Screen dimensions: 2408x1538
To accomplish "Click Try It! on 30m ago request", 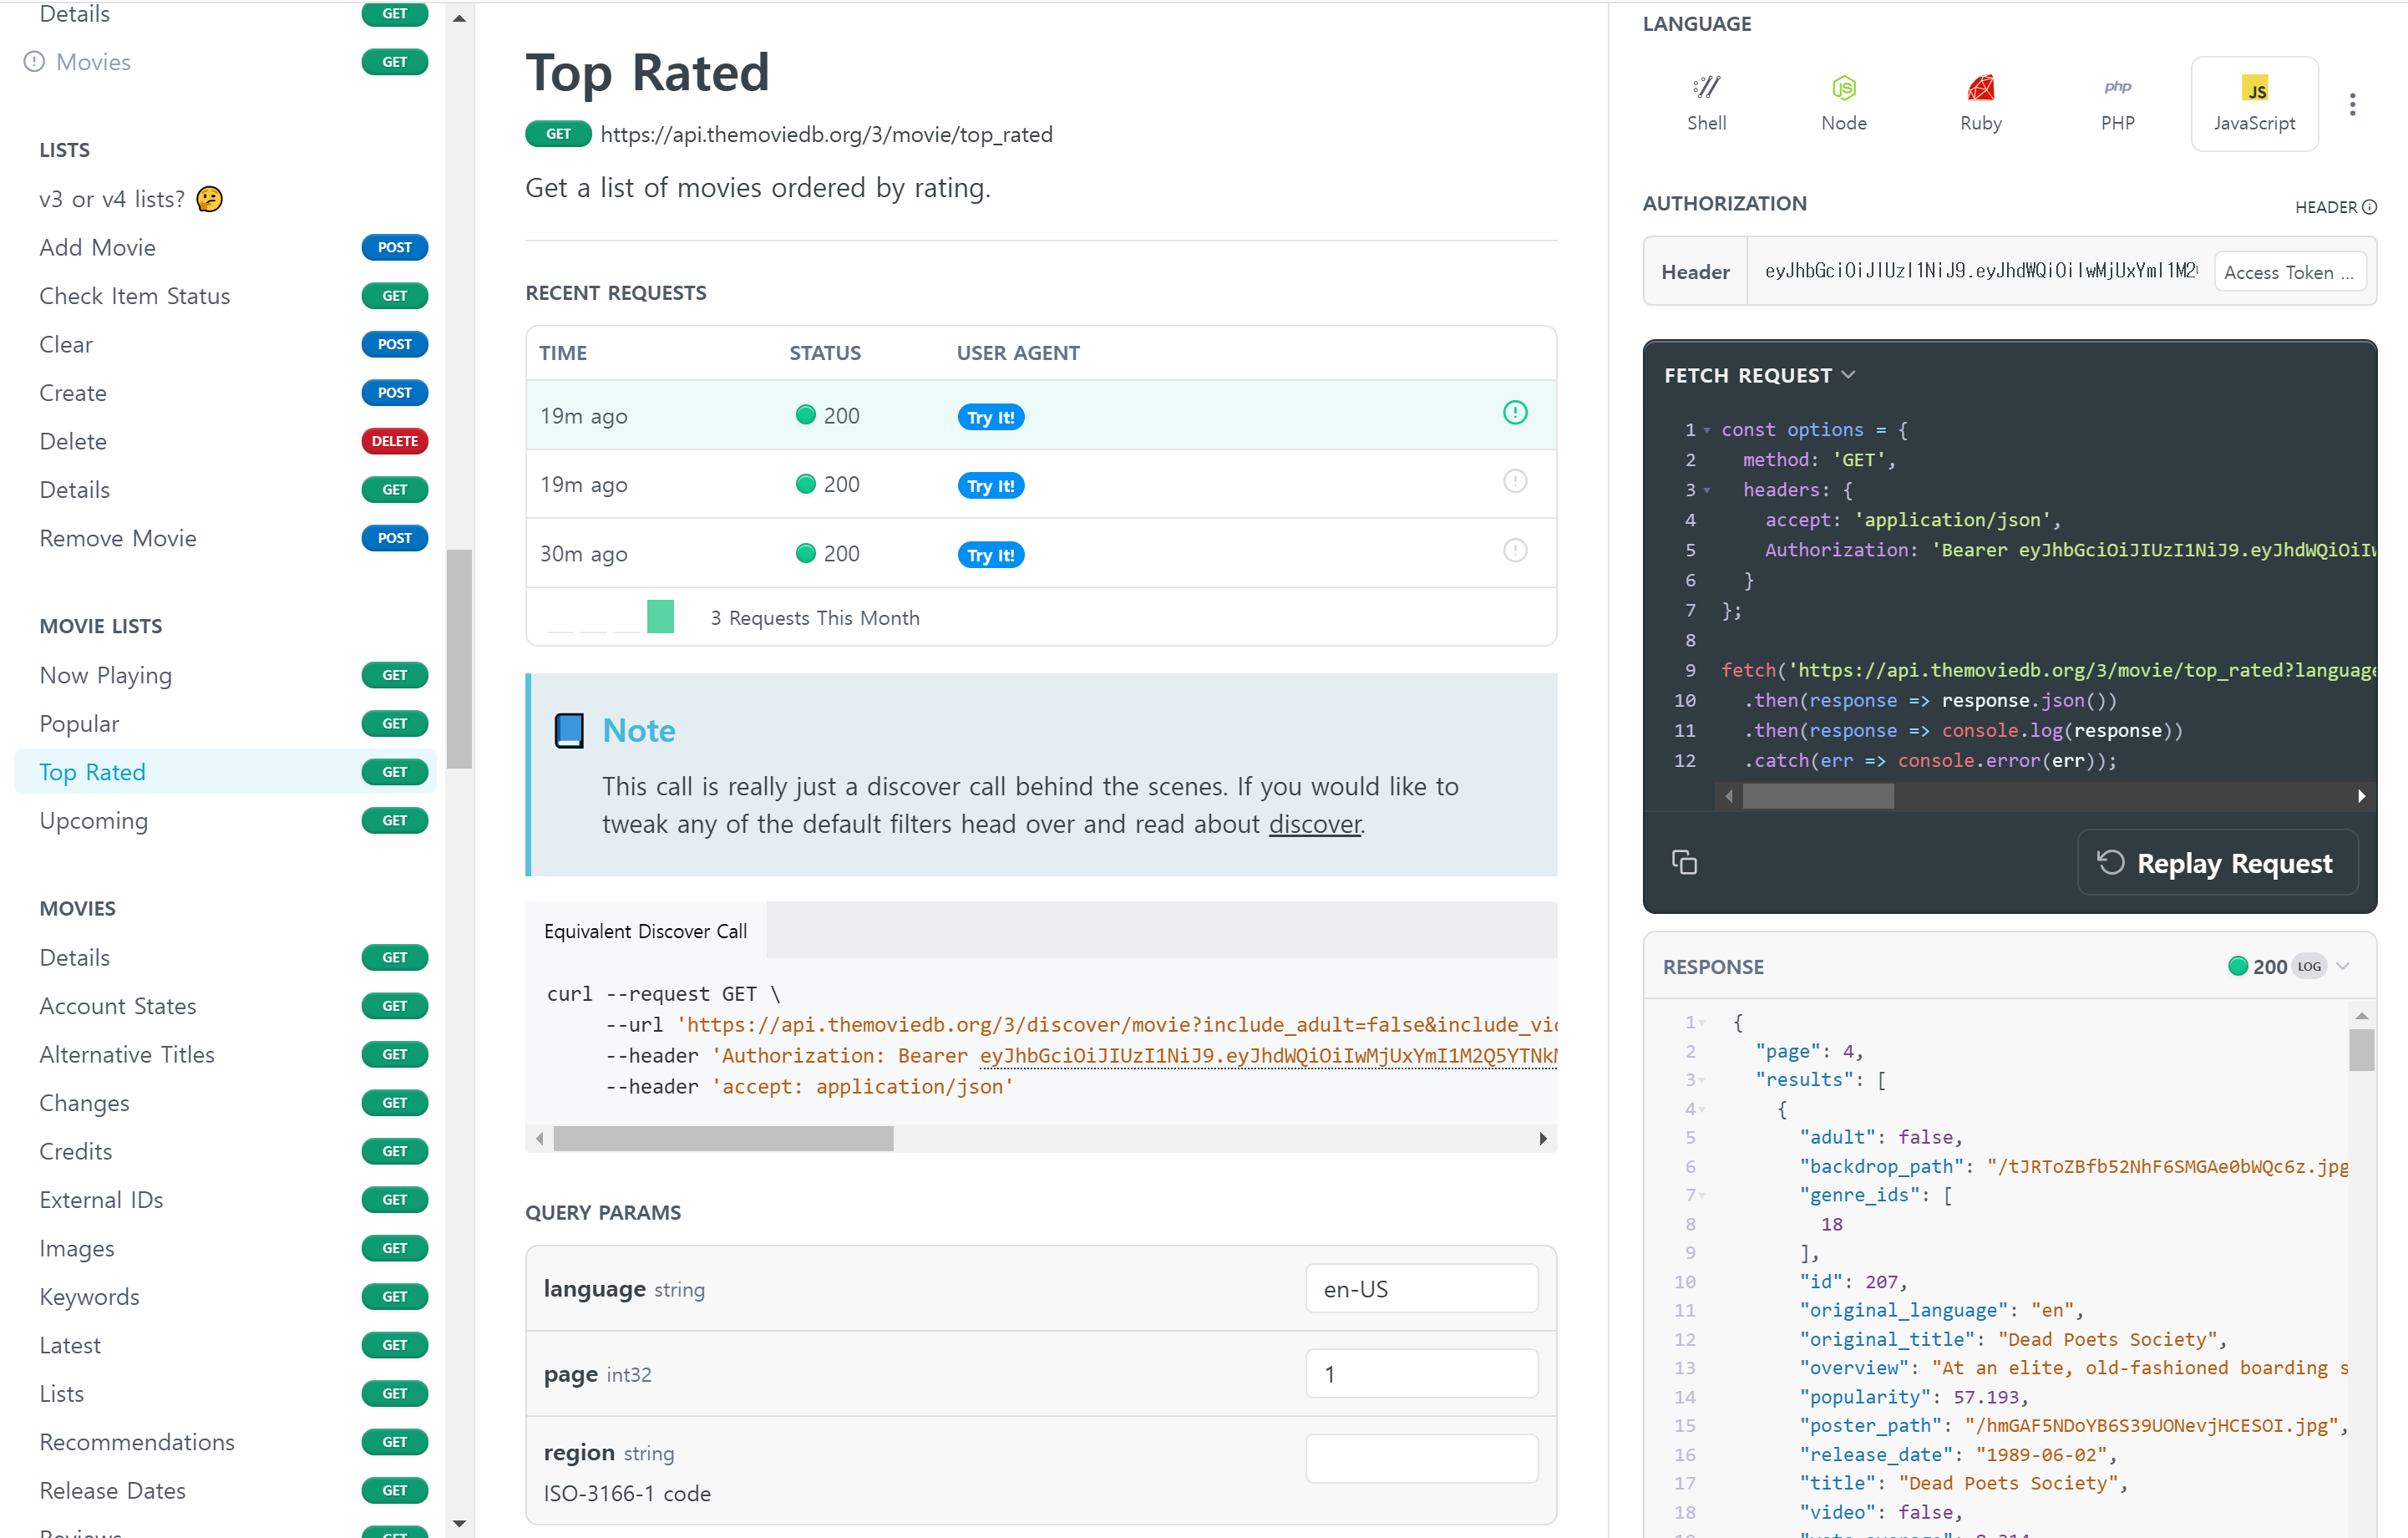I will 990,555.
